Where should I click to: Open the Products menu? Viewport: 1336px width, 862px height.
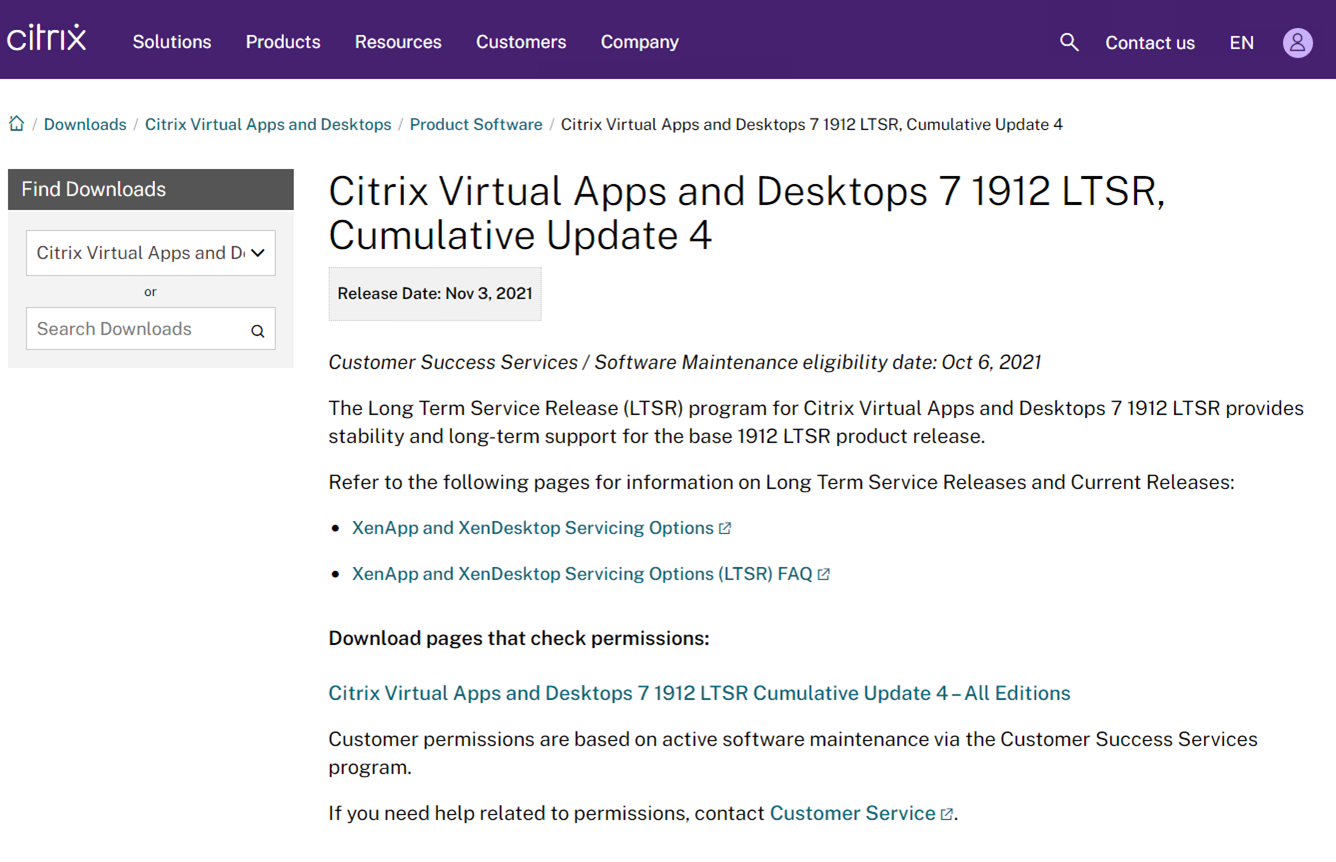[283, 42]
